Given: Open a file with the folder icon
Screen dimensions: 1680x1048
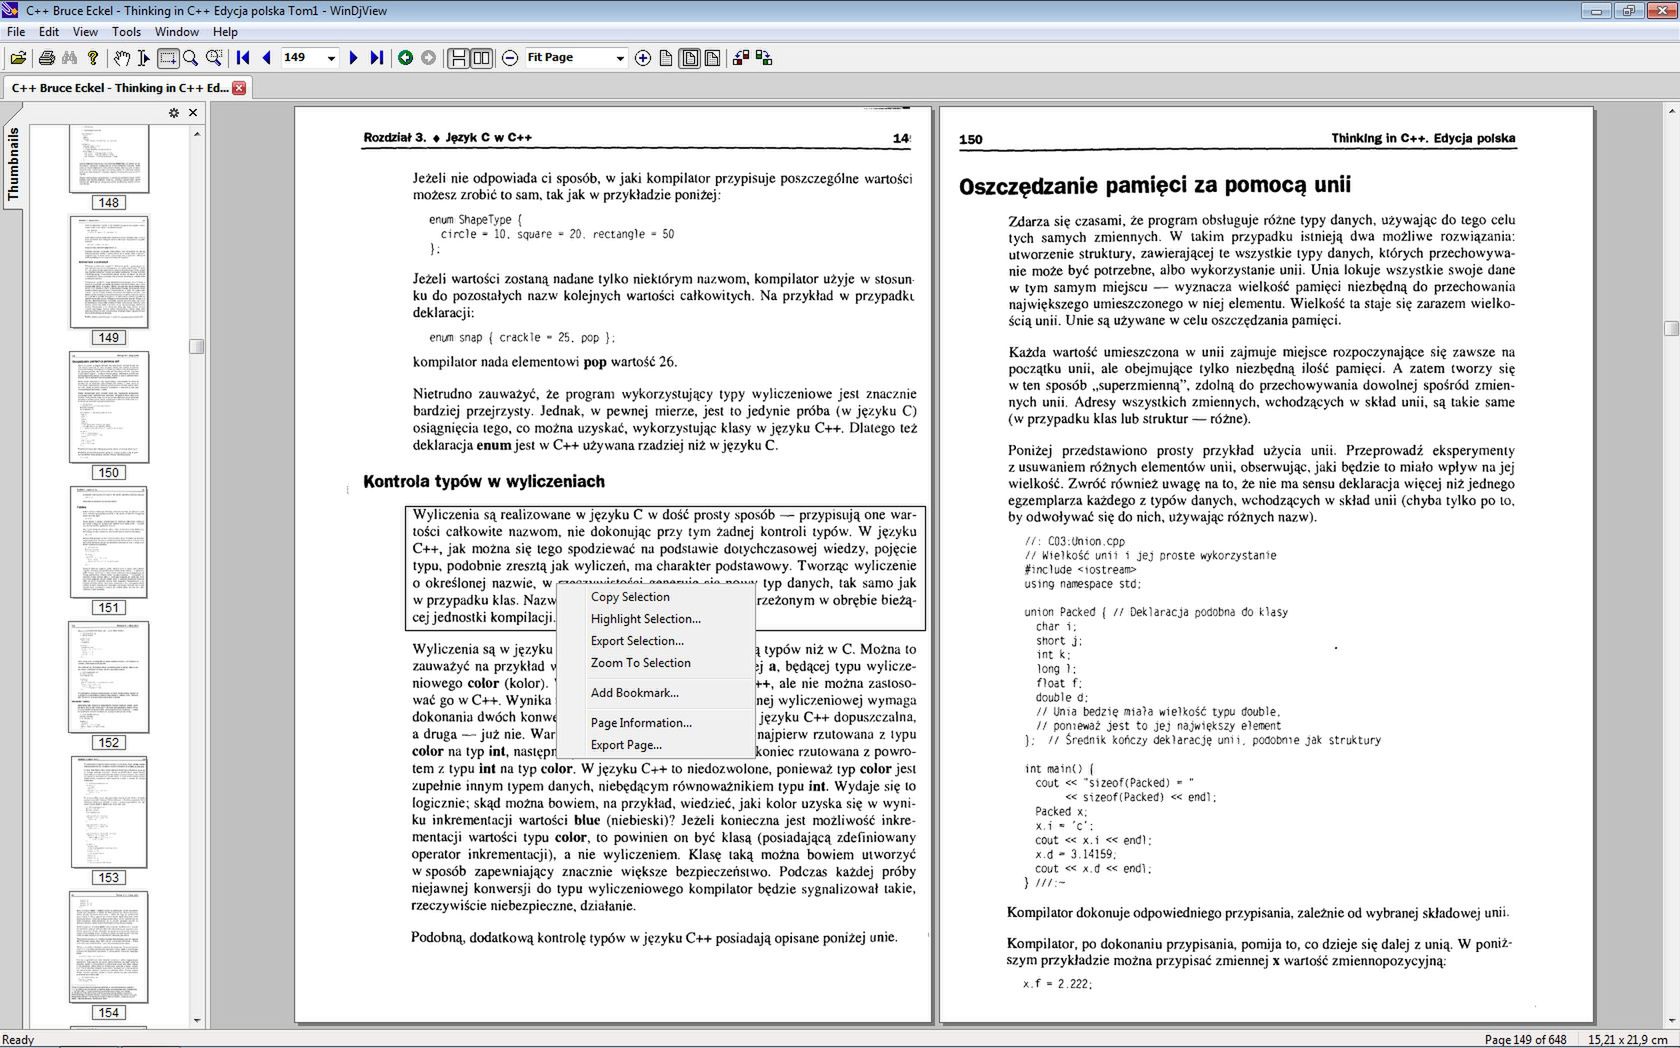Looking at the screenshot, I should tap(18, 58).
